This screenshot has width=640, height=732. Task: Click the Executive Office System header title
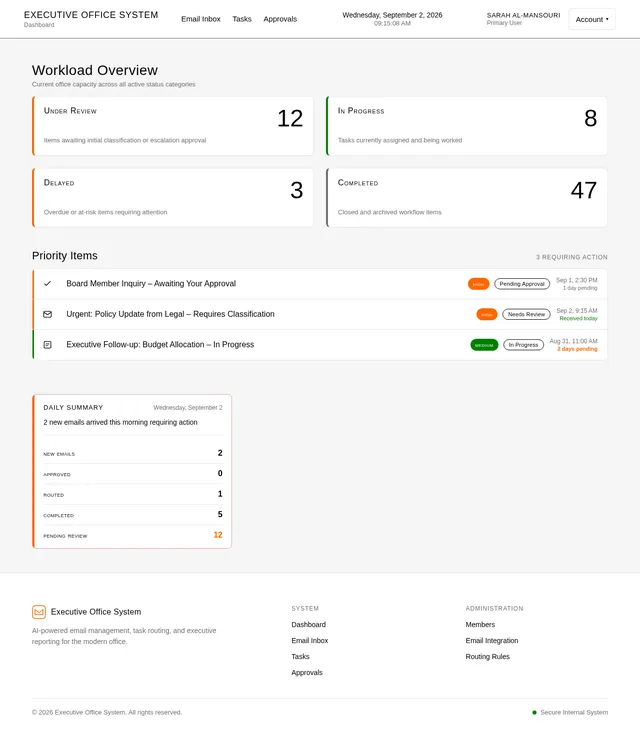point(91,15)
